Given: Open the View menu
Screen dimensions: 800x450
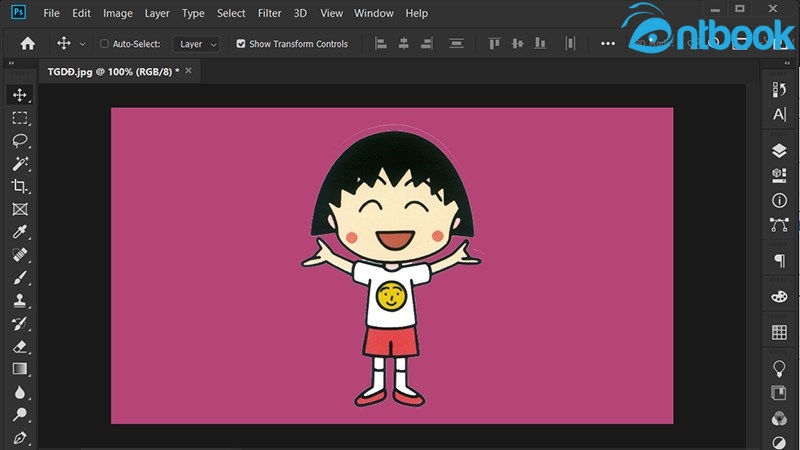Looking at the screenshot, I should (331, 13).
